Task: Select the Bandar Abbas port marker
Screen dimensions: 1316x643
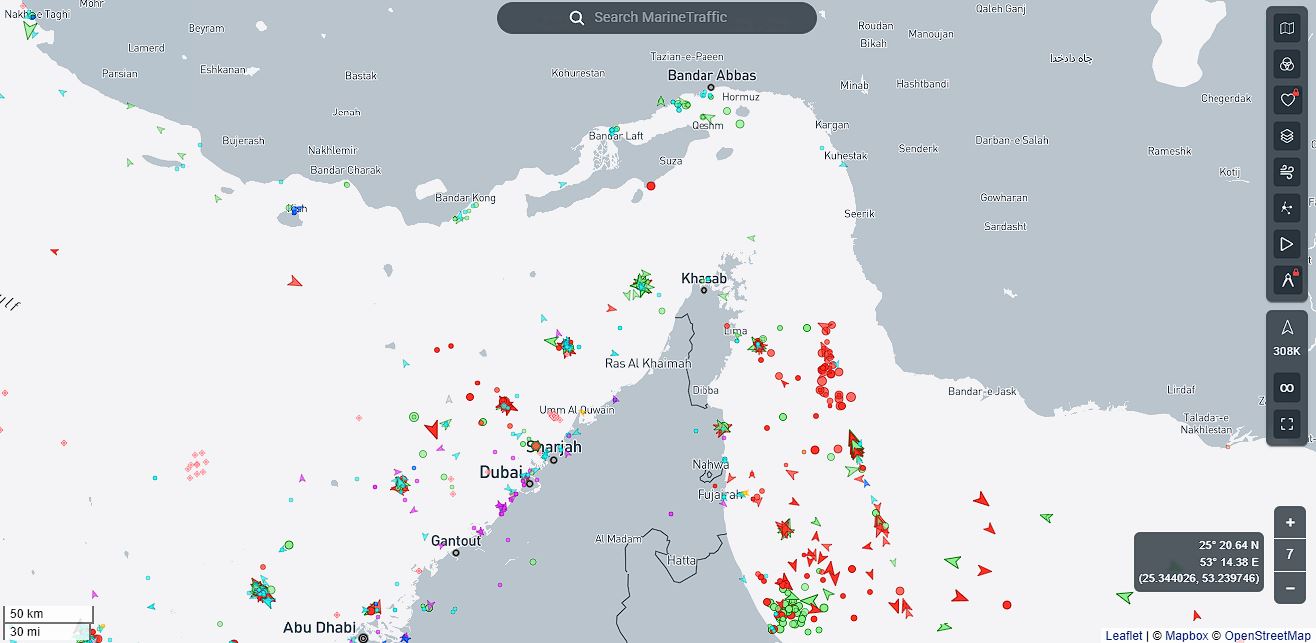Action: pos(711,88)
